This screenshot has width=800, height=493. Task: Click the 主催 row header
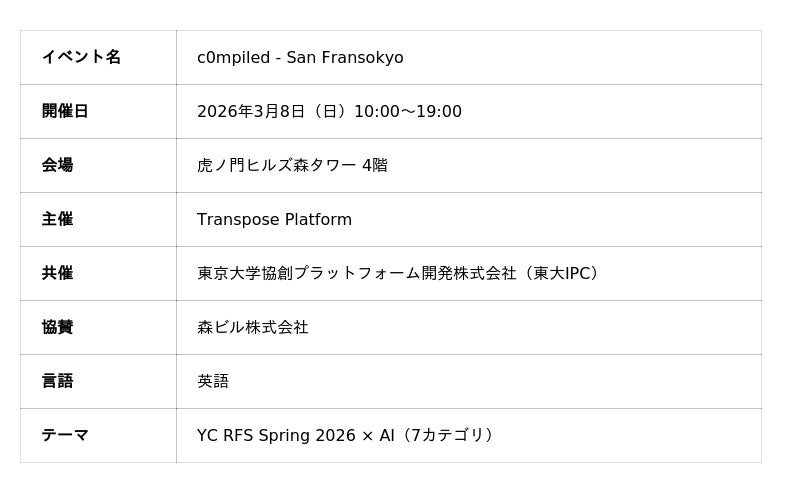(x=57, y=220)
